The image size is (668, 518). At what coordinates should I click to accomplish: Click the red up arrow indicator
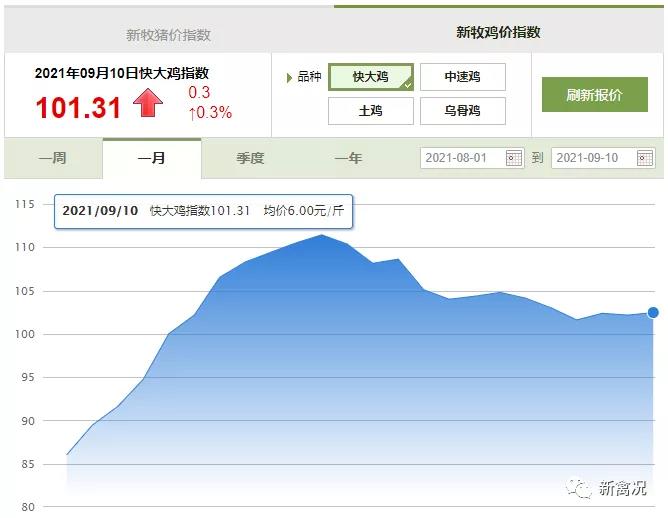coord(148,102)
